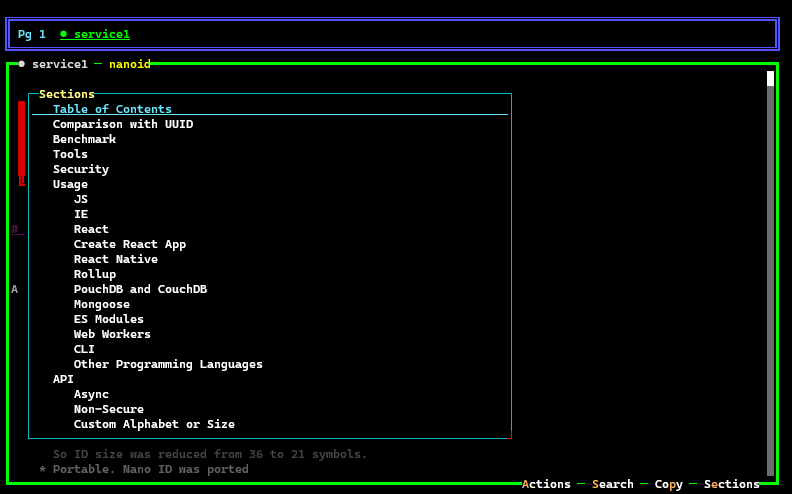Go to the Mongoose subsection
Screen dimensions: 792x494
coord(102,305)
